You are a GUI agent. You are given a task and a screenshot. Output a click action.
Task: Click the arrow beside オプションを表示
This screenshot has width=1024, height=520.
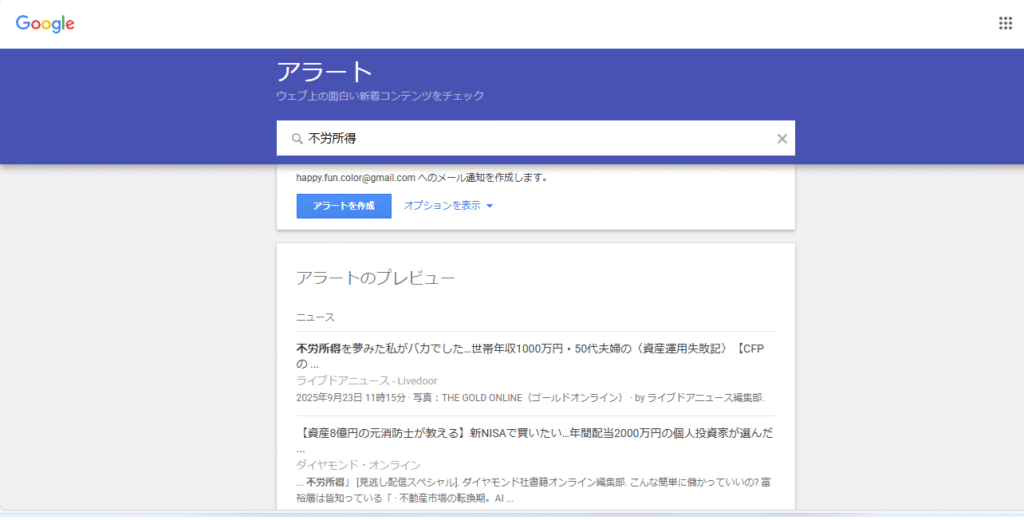[489, 206]
